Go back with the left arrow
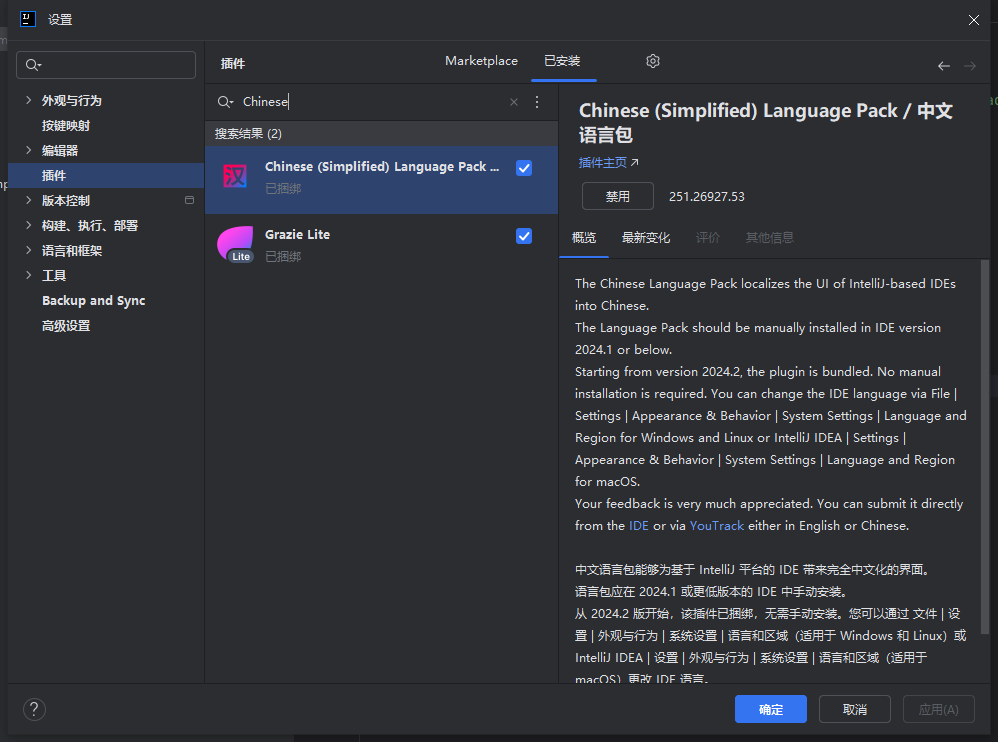This screenshot has width=998, height=742. 944,66
